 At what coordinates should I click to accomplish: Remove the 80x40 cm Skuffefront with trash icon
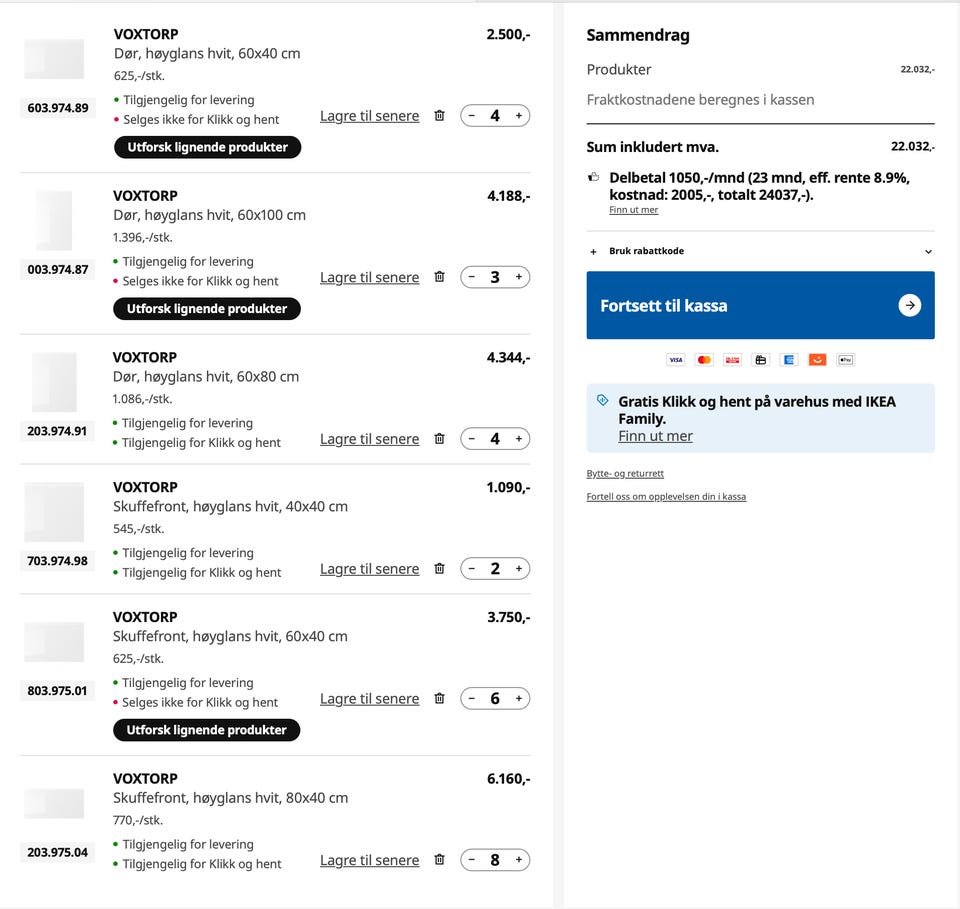[x=439, y=860]
